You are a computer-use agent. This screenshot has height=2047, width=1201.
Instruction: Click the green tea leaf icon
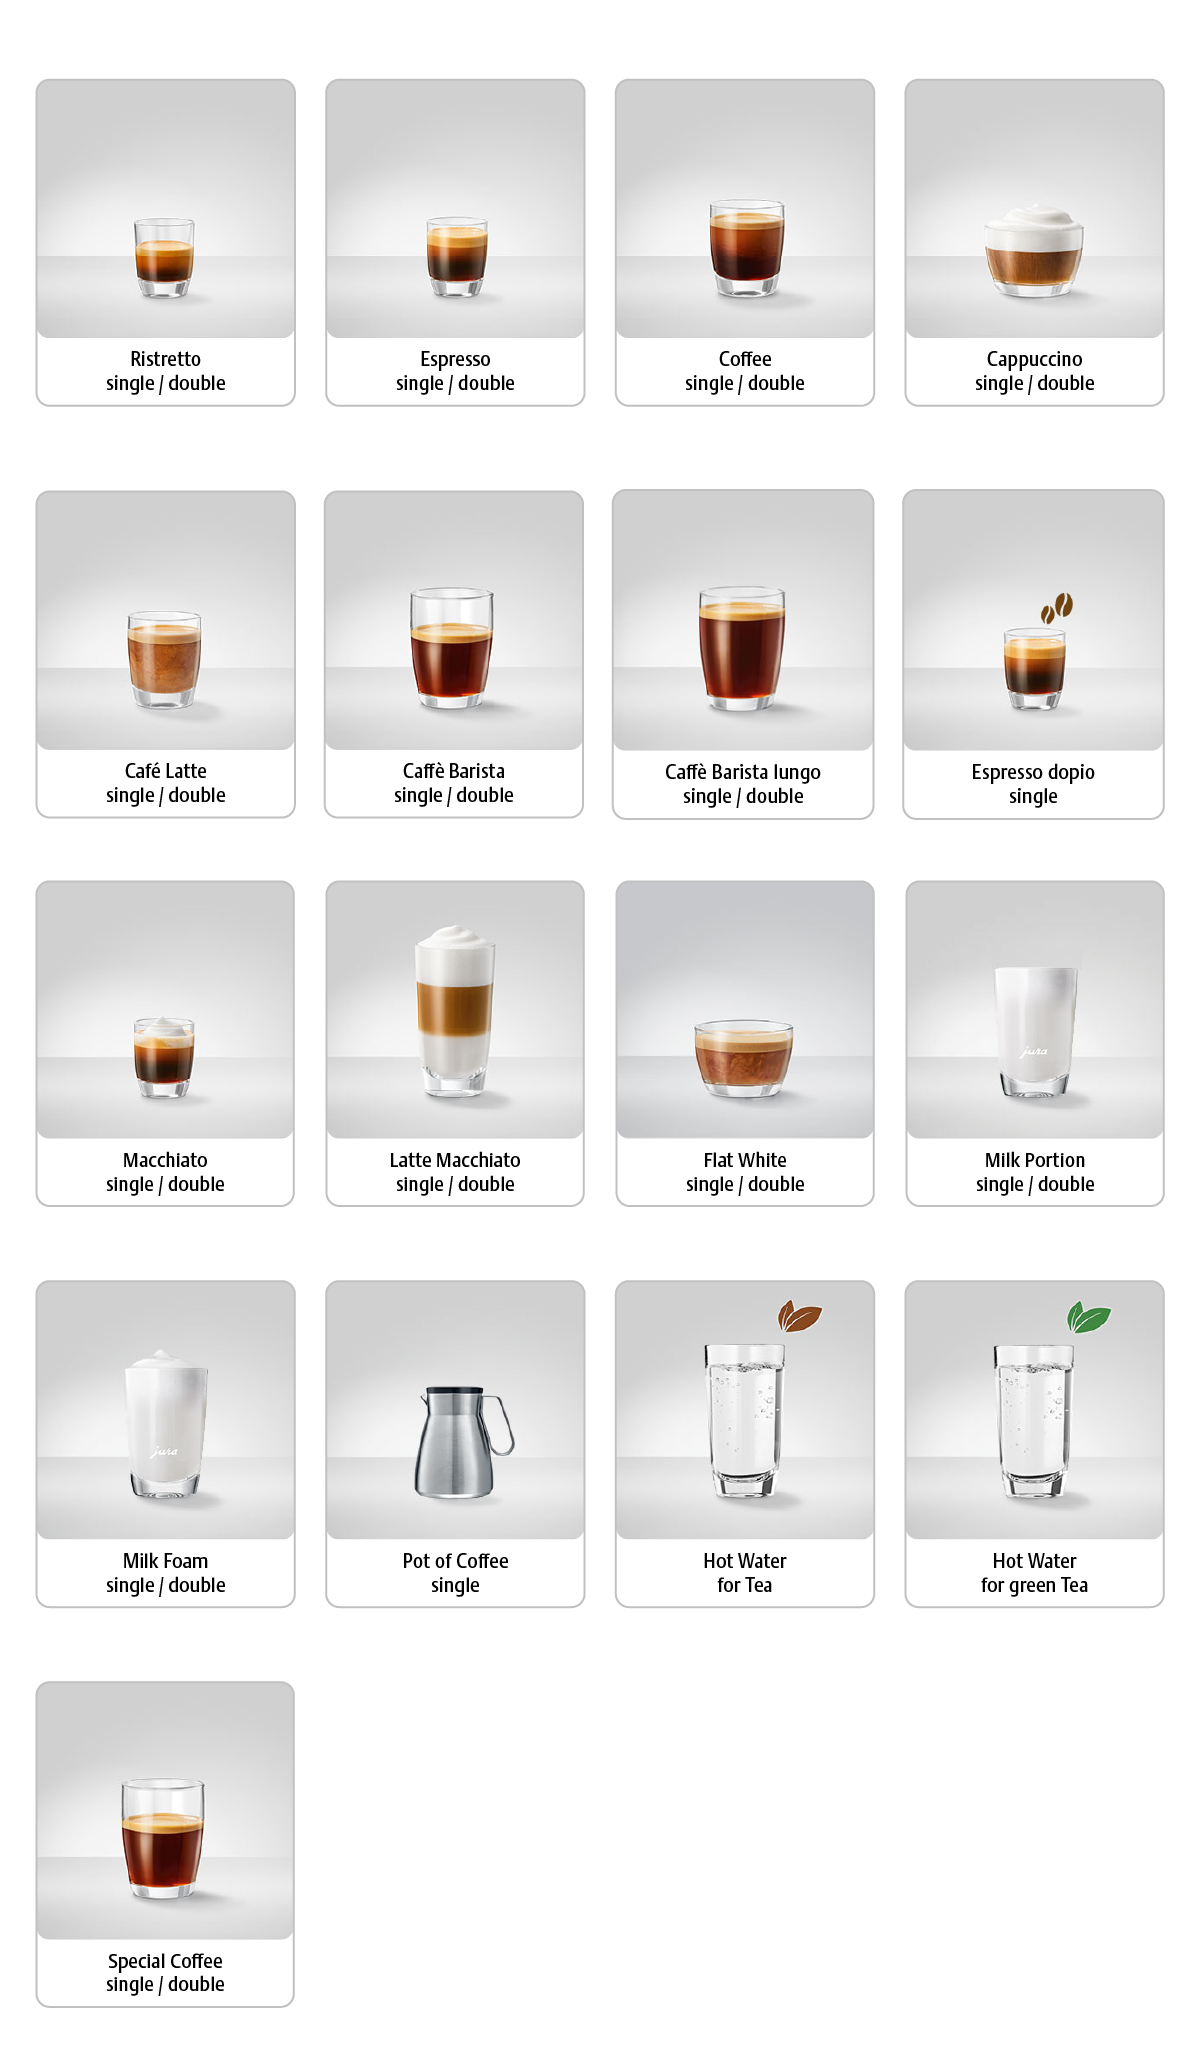point(1089,1317)
